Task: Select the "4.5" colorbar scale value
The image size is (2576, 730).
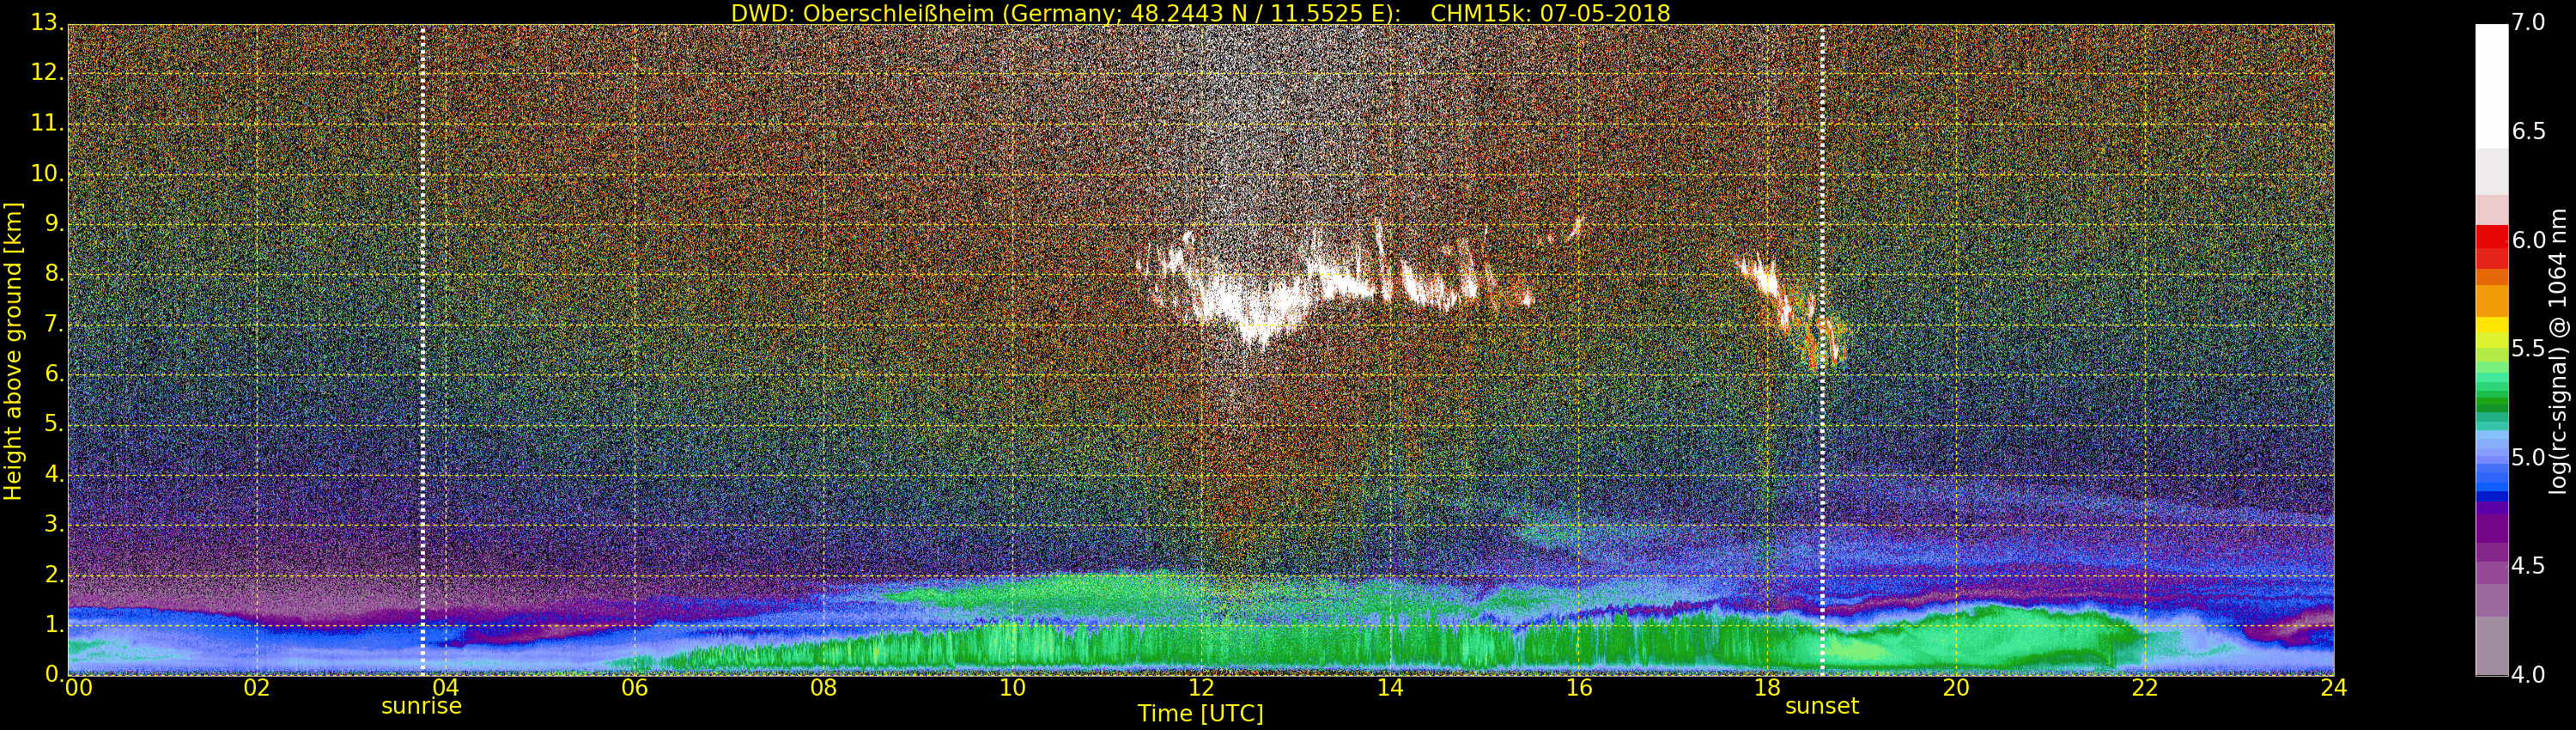Action: (x=2528, y=566)
